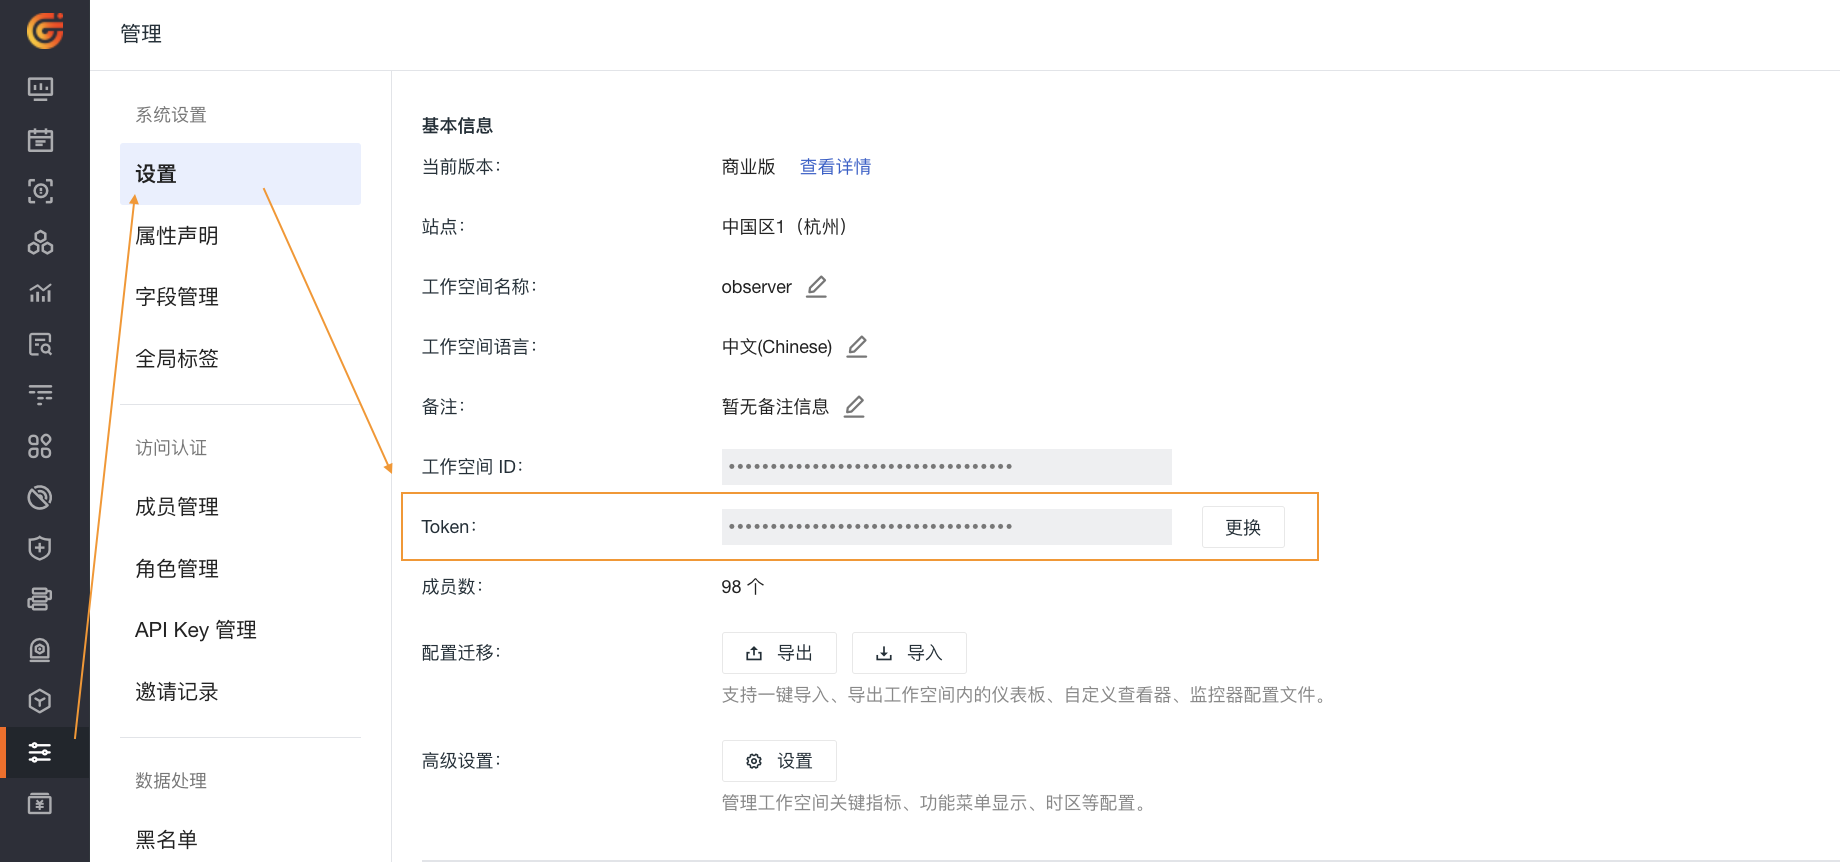Click the masked Token value field
This screenshot has height=862, width=1840.
tap(945, 527)
